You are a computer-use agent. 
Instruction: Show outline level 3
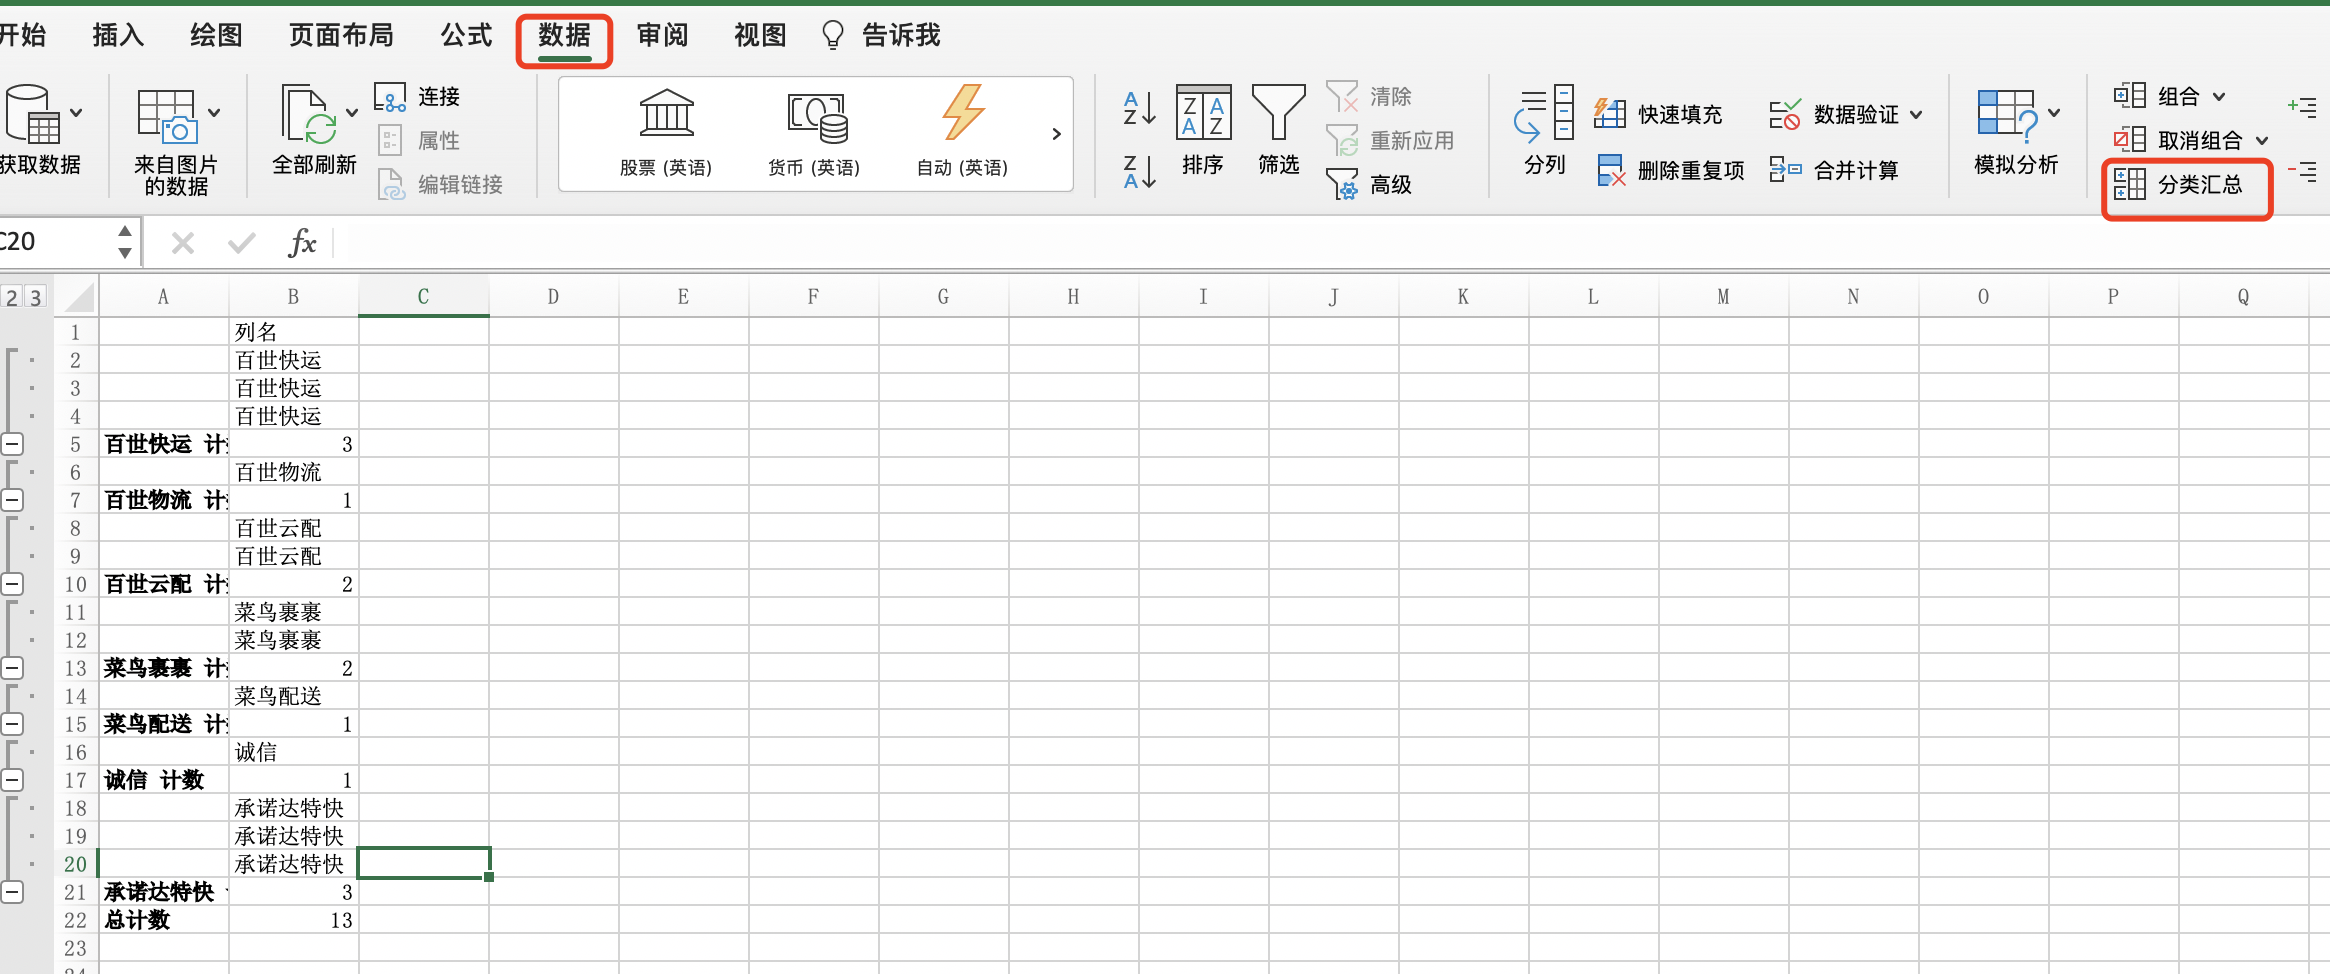tap(35, 297)
